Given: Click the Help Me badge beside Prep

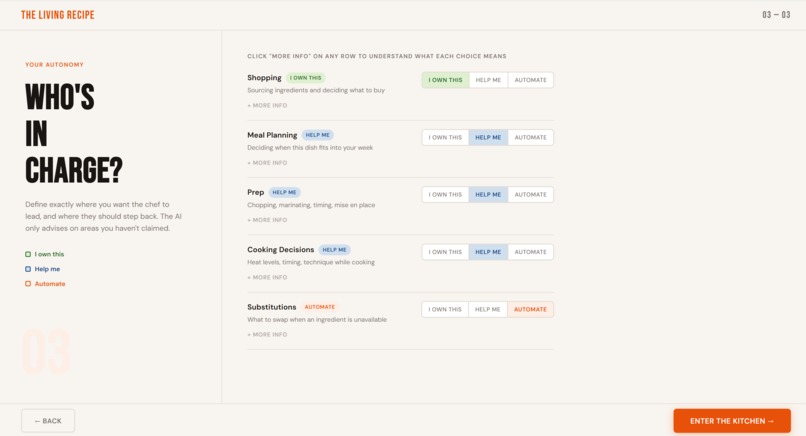Looking at the screenshot, I should pos(284,192).
